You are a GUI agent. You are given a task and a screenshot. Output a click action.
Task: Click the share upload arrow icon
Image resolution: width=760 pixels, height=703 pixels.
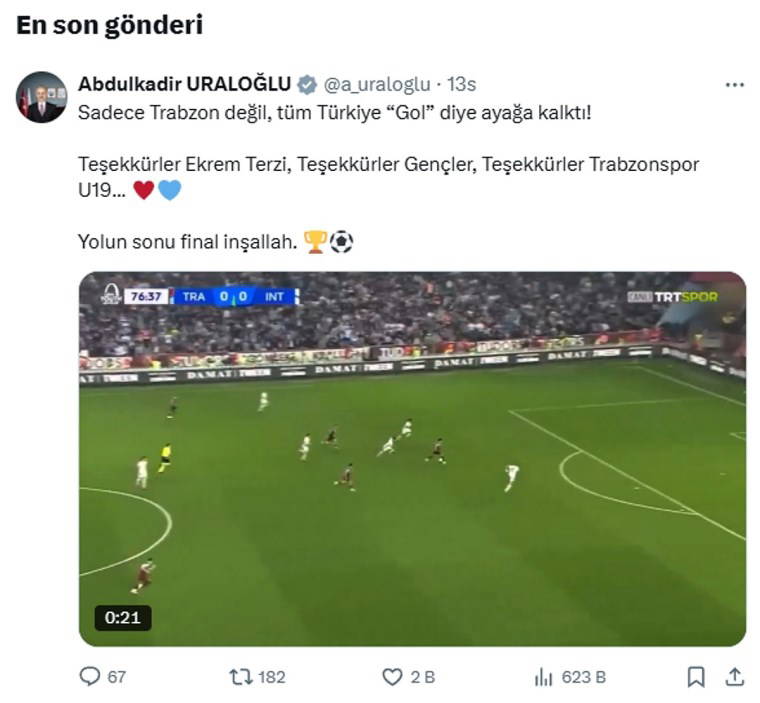coord(734,677)
